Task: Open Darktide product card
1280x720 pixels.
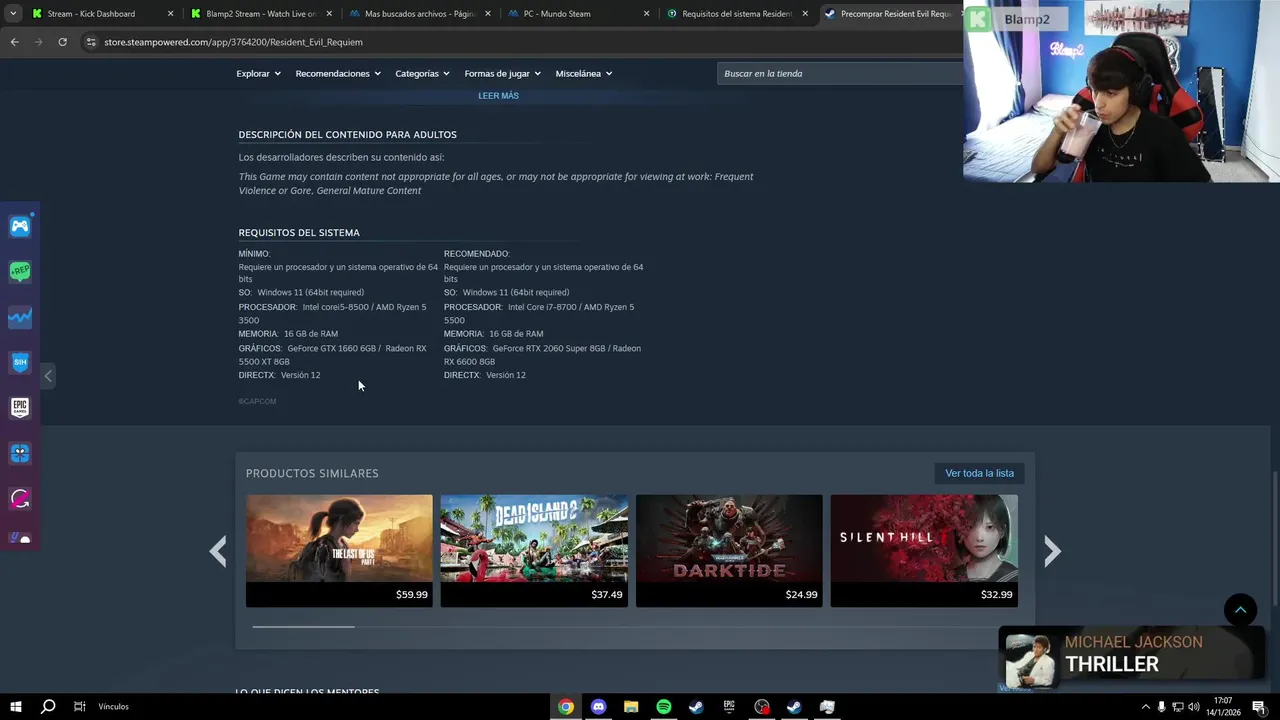Action: (x=729, y=551)
